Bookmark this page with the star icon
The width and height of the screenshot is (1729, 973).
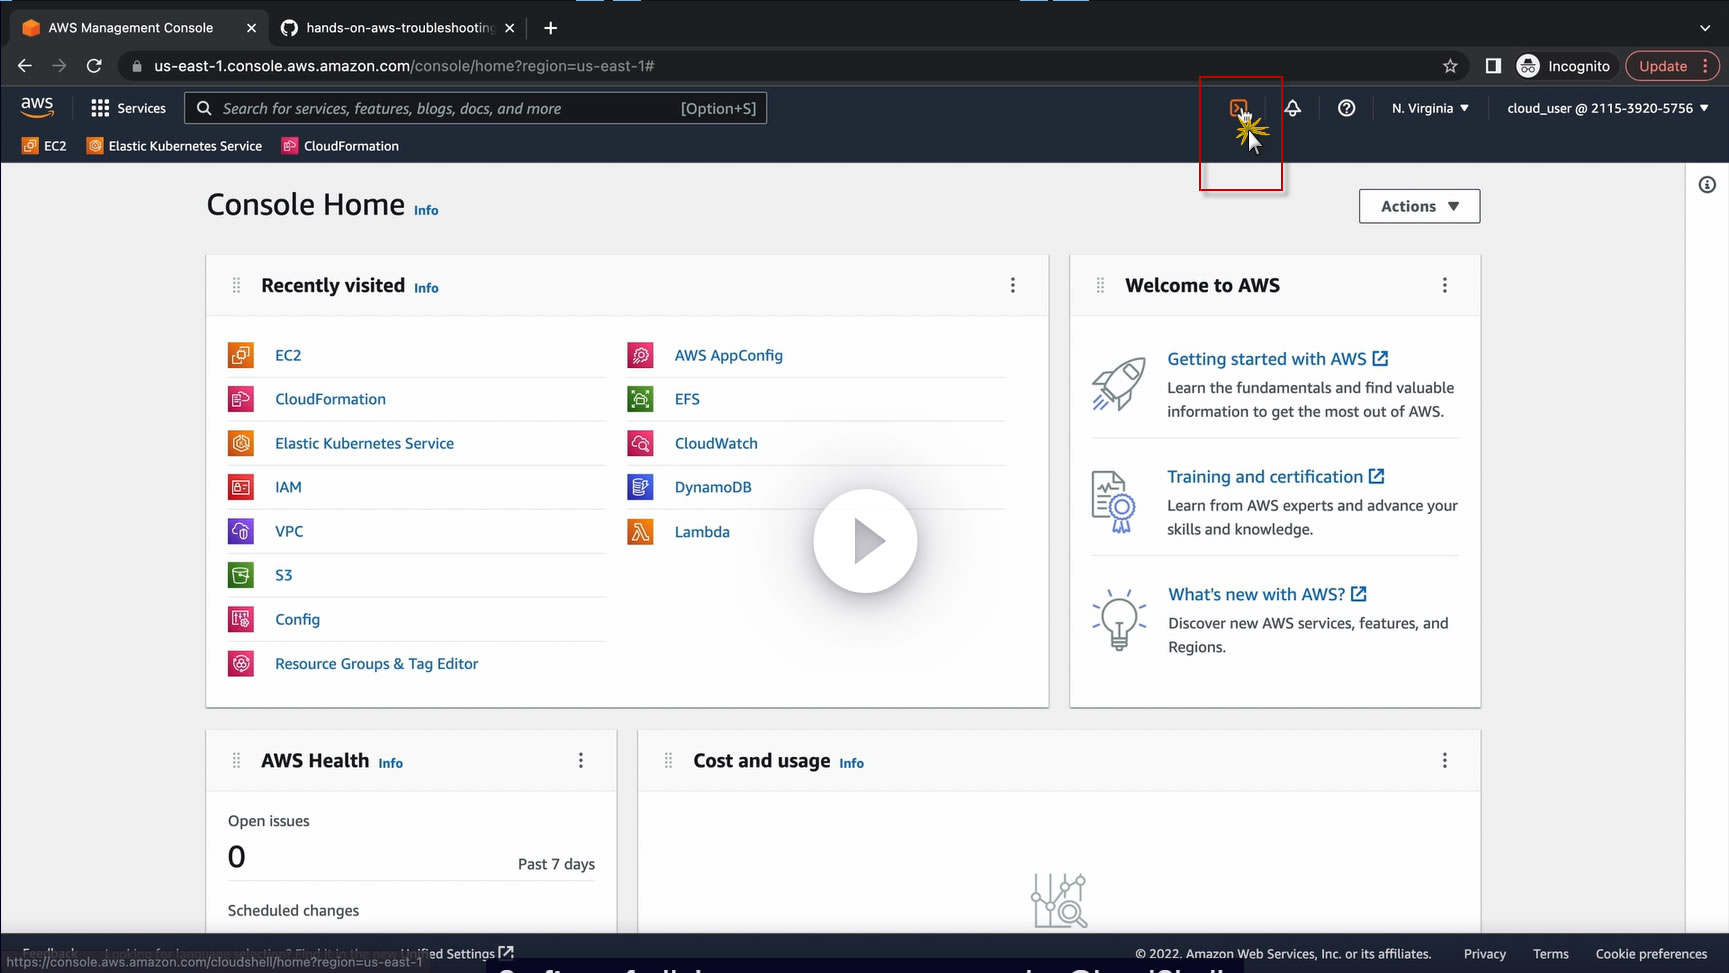click(1450, 66)
